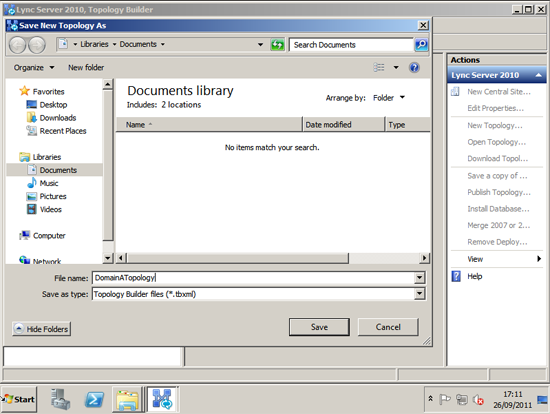Sort by the Date modified column header
The image size is (550, 414).
343,125
